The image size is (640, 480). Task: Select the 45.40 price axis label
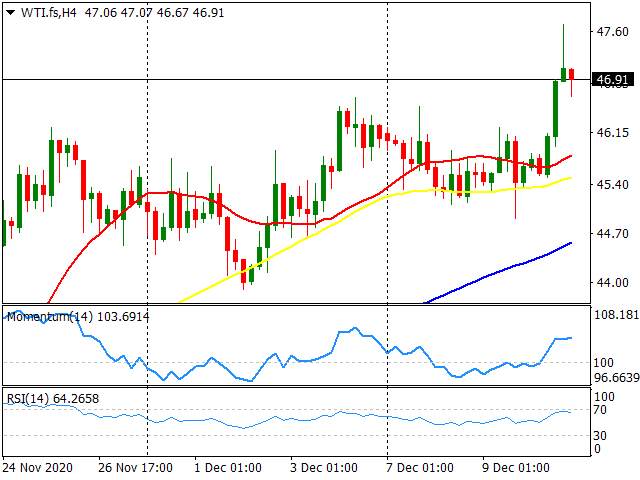(x=612, y=184)
